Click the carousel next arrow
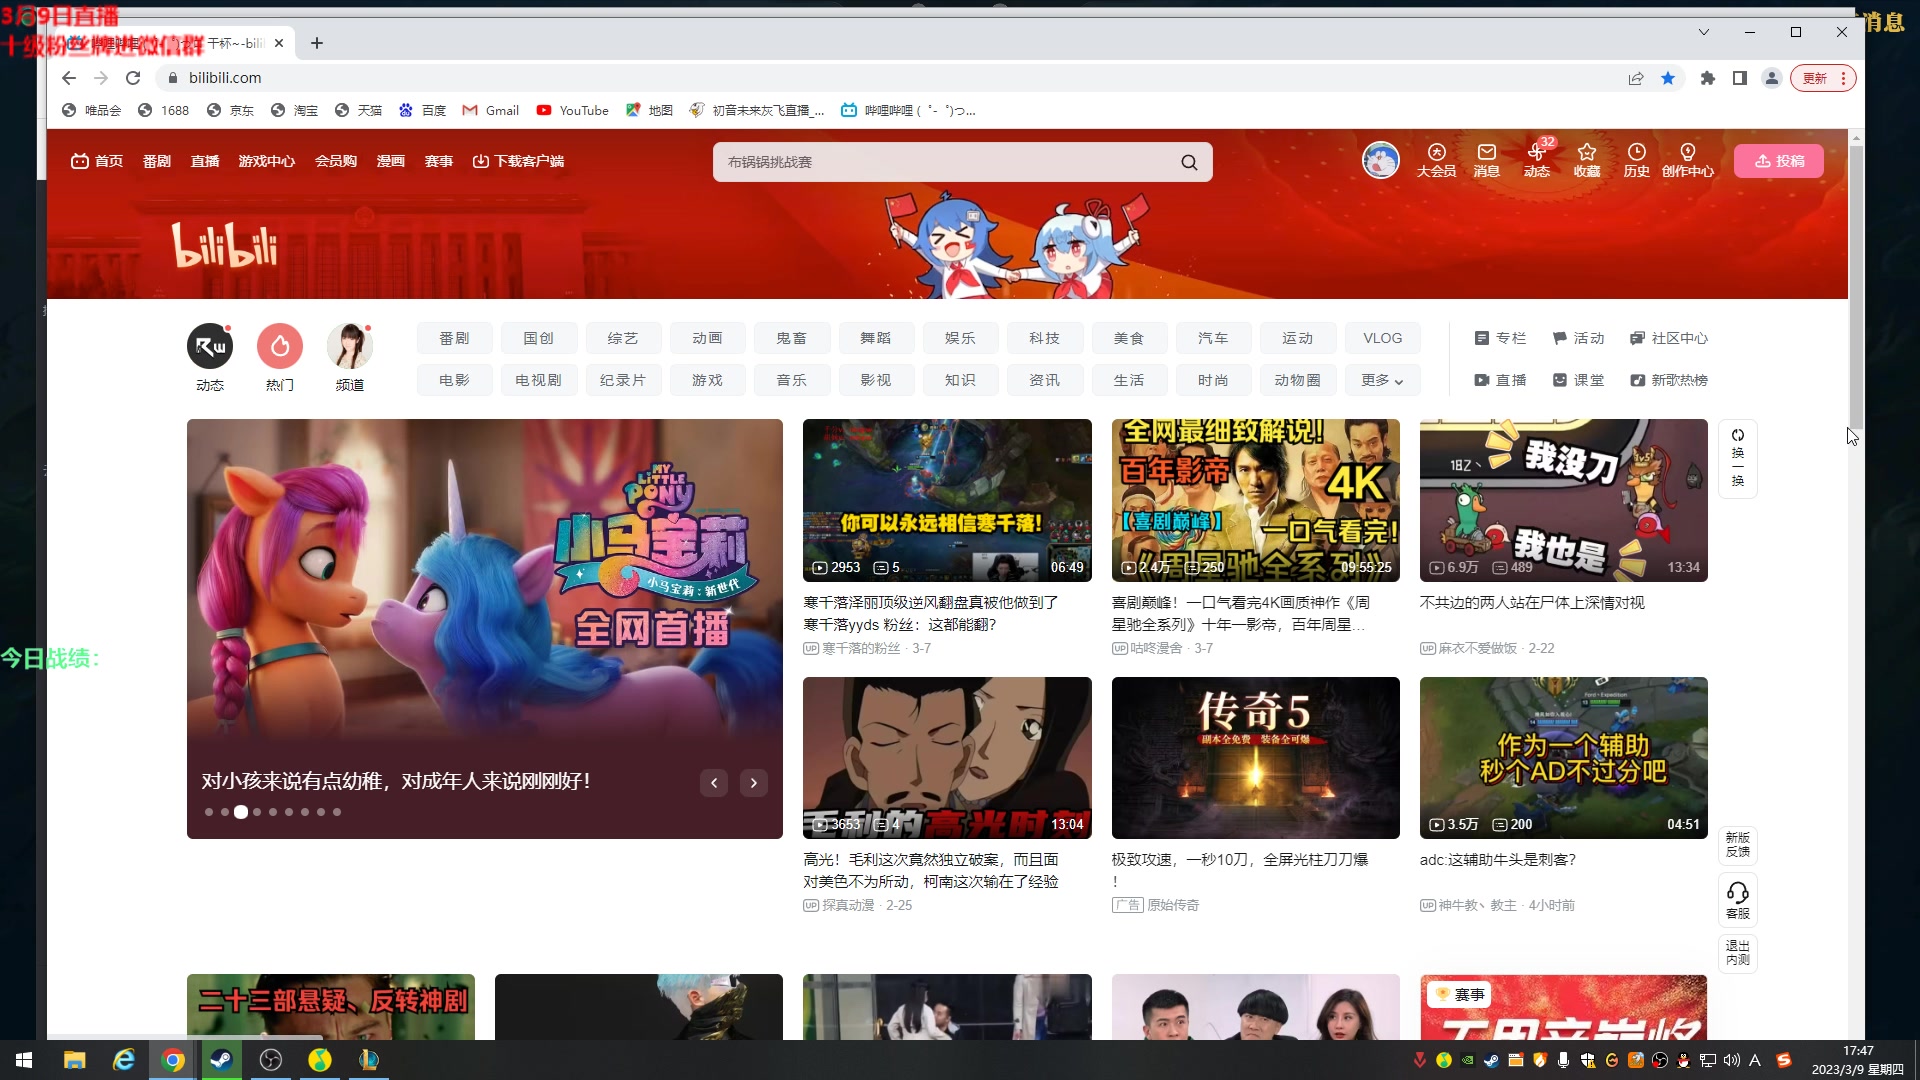The height and width of the screenshot is (1080, 1920). coord(753,783)
